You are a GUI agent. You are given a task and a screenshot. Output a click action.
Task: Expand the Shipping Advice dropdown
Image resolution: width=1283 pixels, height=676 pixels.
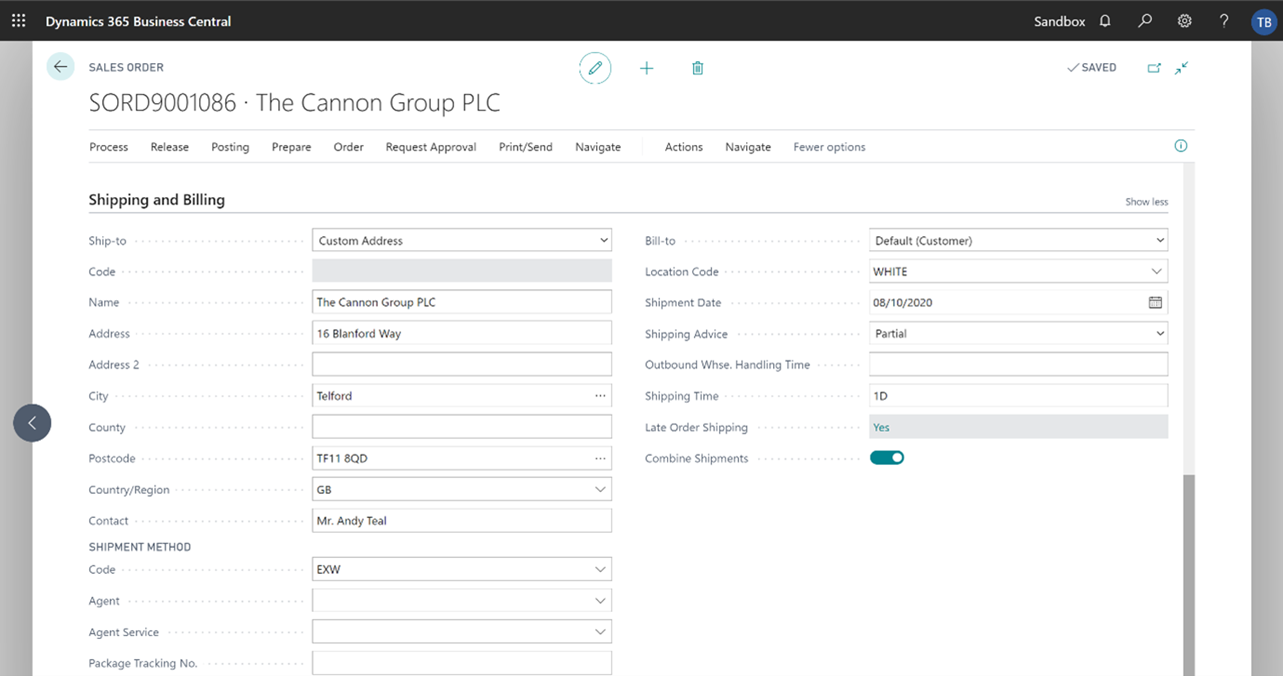pos(1159,334)
